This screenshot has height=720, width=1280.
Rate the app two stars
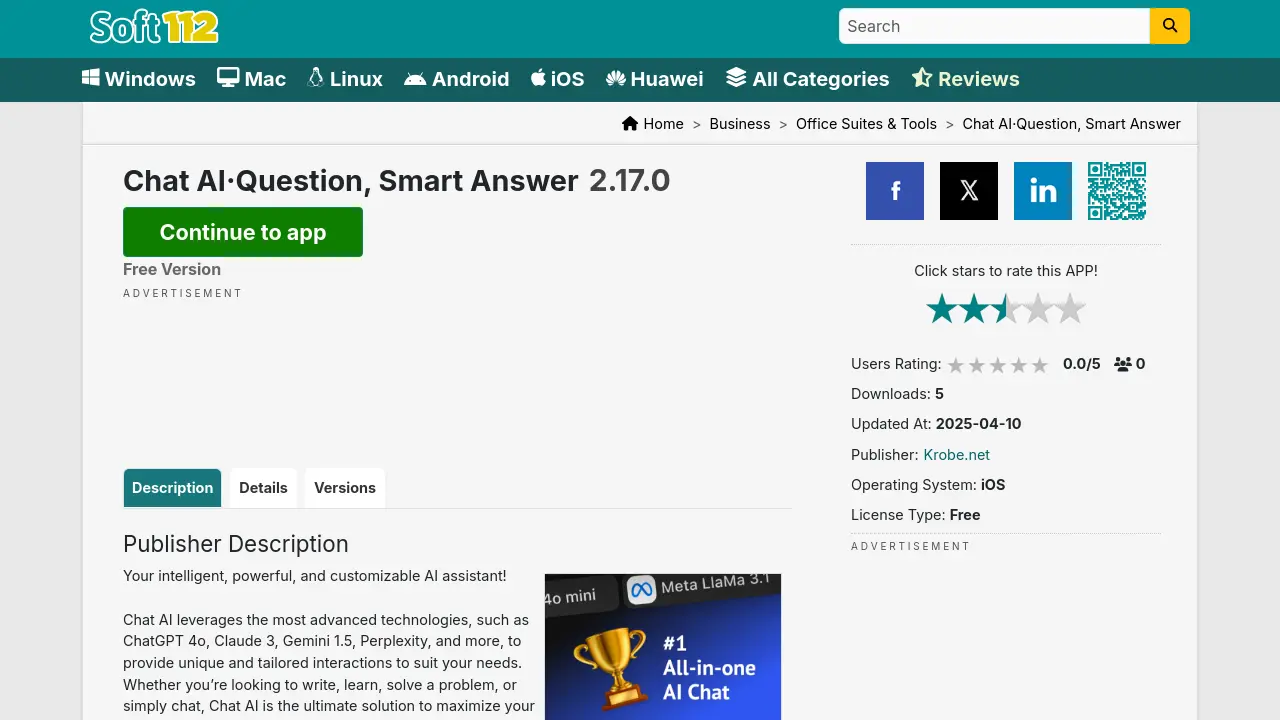point(974,309)
